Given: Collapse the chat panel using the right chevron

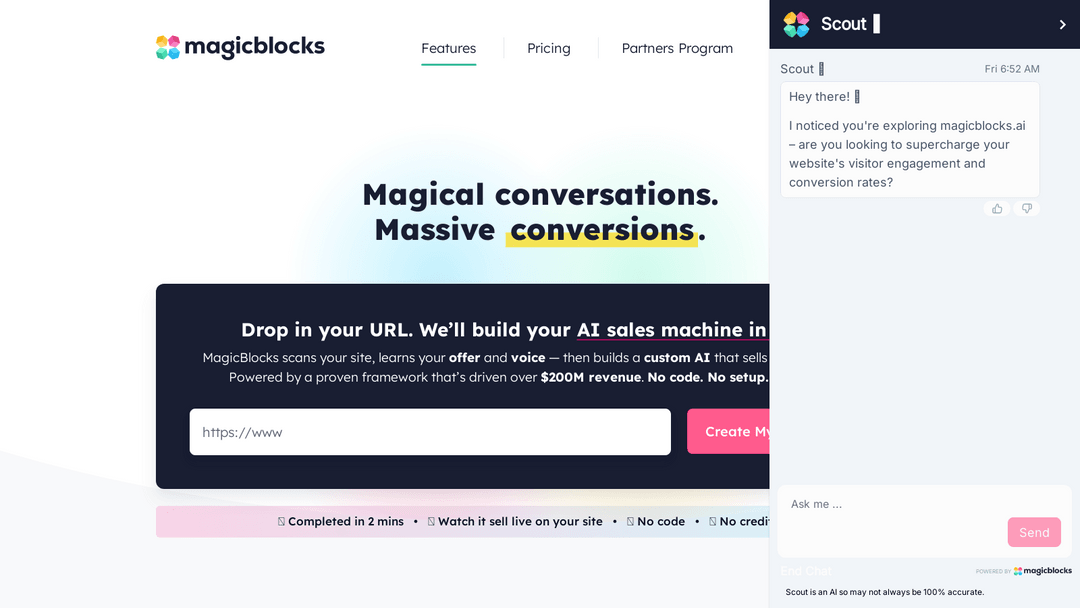Looking at the screenshot, I should point(1064,24).
